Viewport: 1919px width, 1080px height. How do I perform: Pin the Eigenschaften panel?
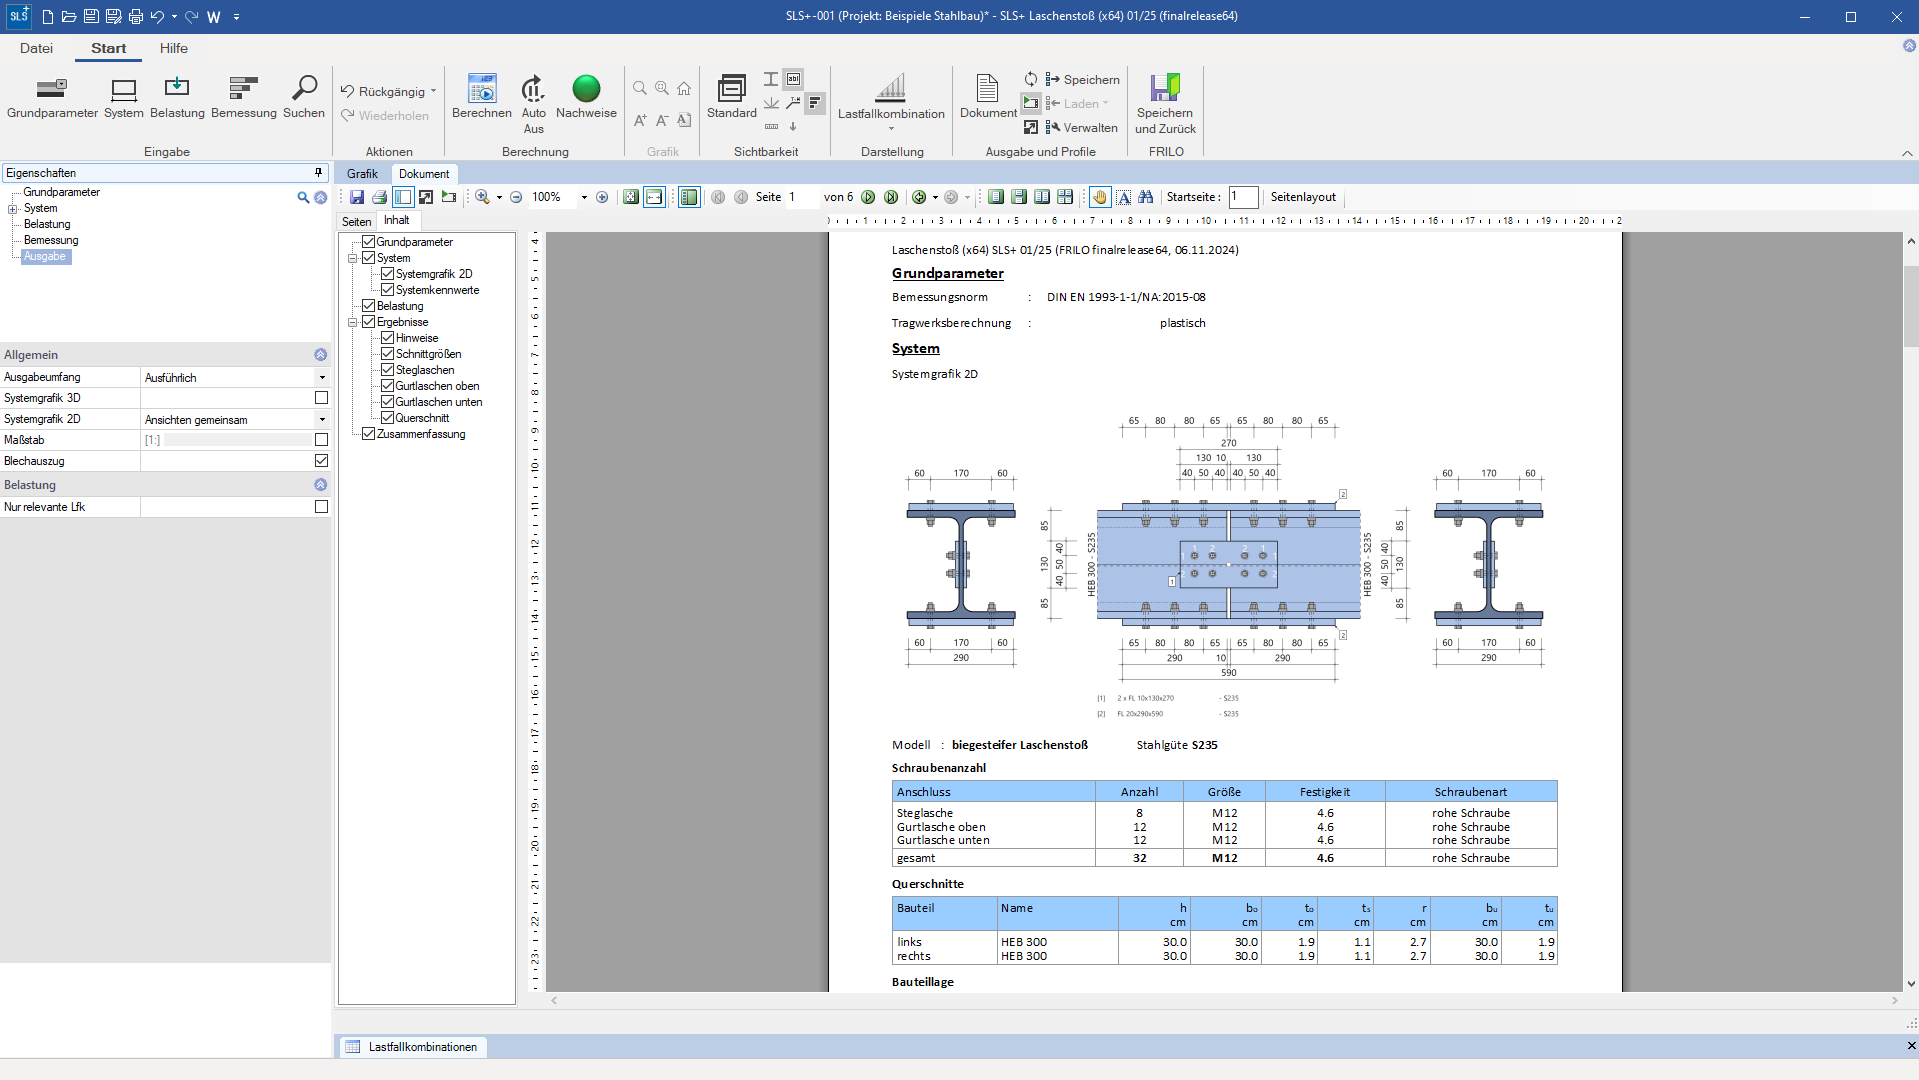(319, 173)
